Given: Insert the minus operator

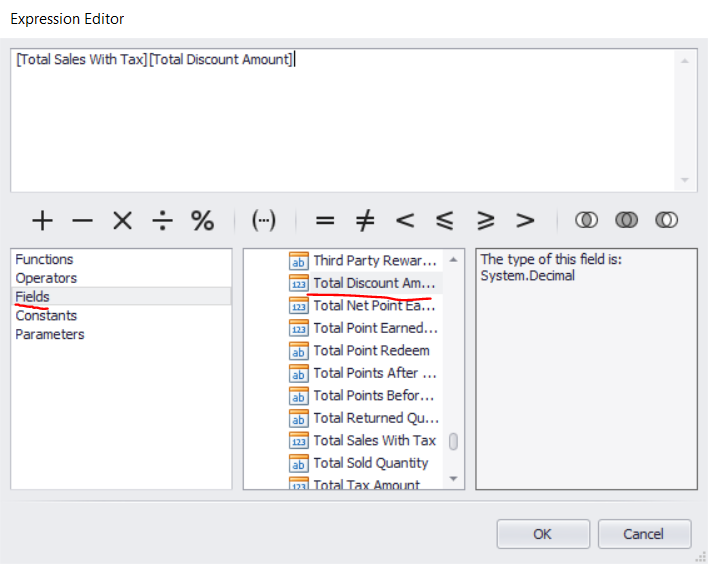Looking at the screenshot, I should coord(82,221).
